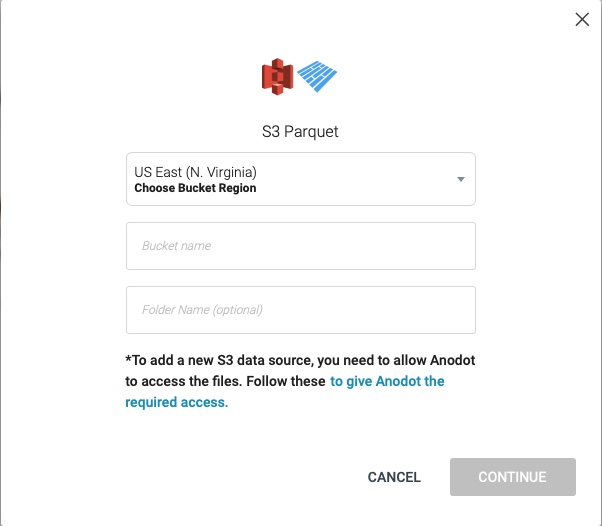Click the Bucket name placeholder text

176,246
